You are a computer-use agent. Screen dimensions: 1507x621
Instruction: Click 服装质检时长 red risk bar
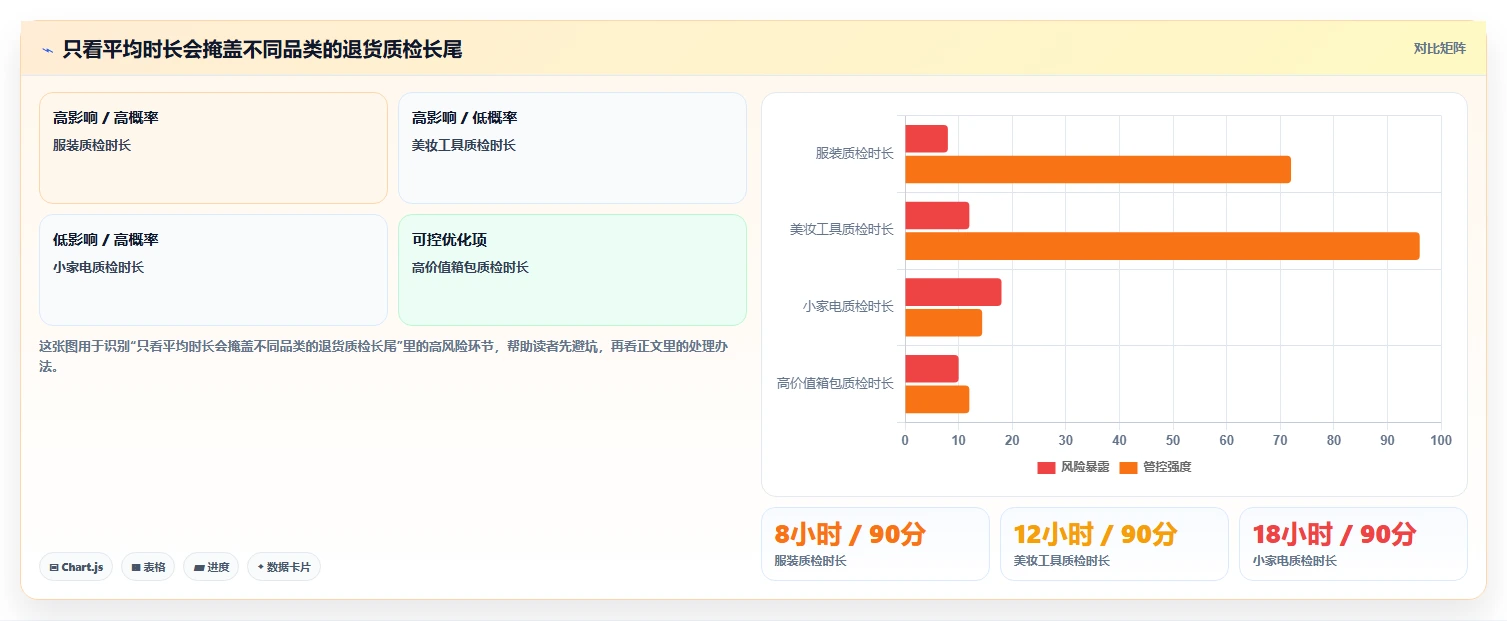coord(926,139)
